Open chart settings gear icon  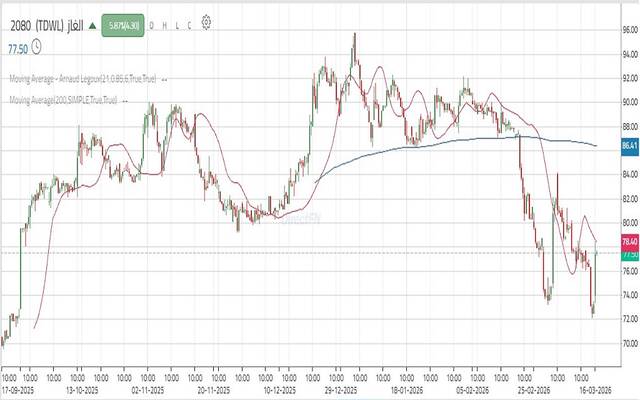click(x=206, y=21)
